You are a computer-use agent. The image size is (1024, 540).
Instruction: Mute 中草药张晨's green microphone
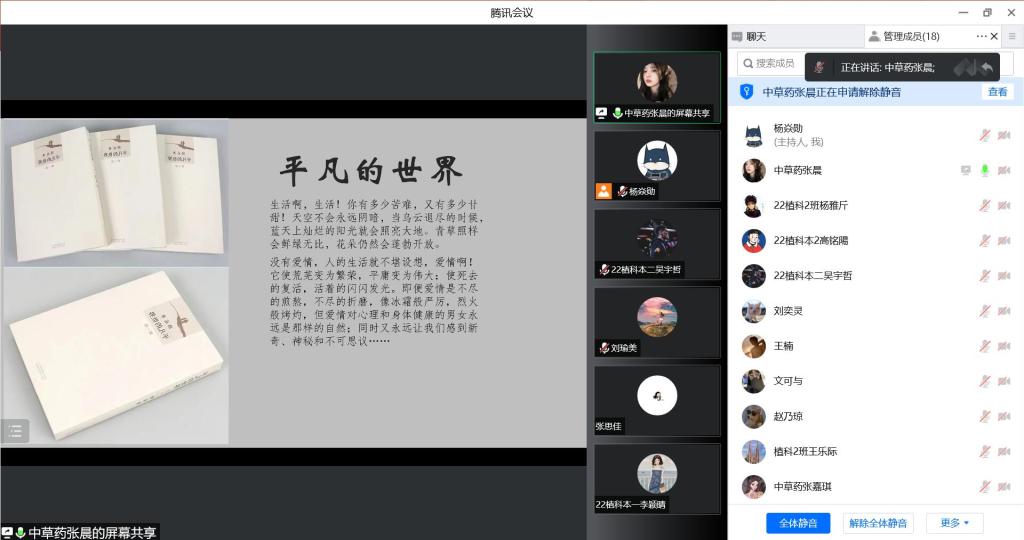pyautogui.click(x=985, y=170)
